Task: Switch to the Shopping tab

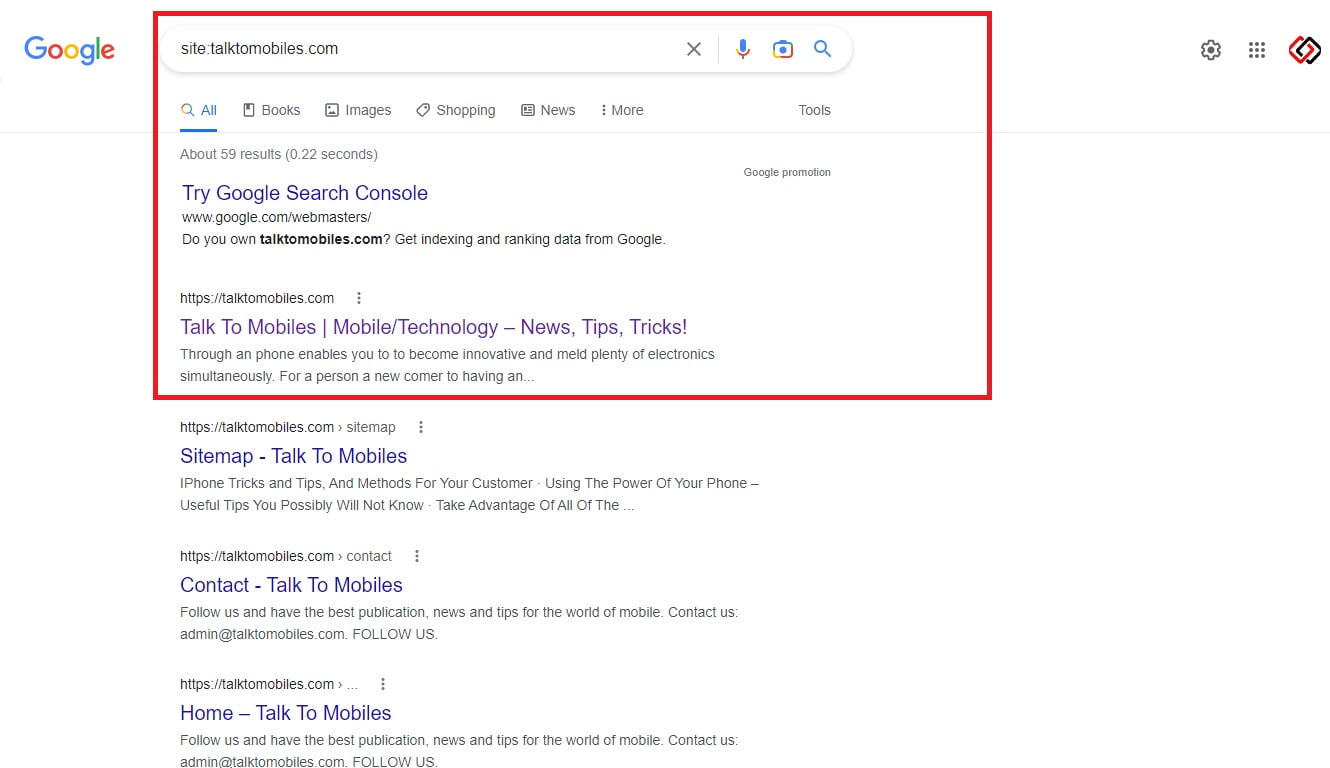Action: (x=456, y=110)
